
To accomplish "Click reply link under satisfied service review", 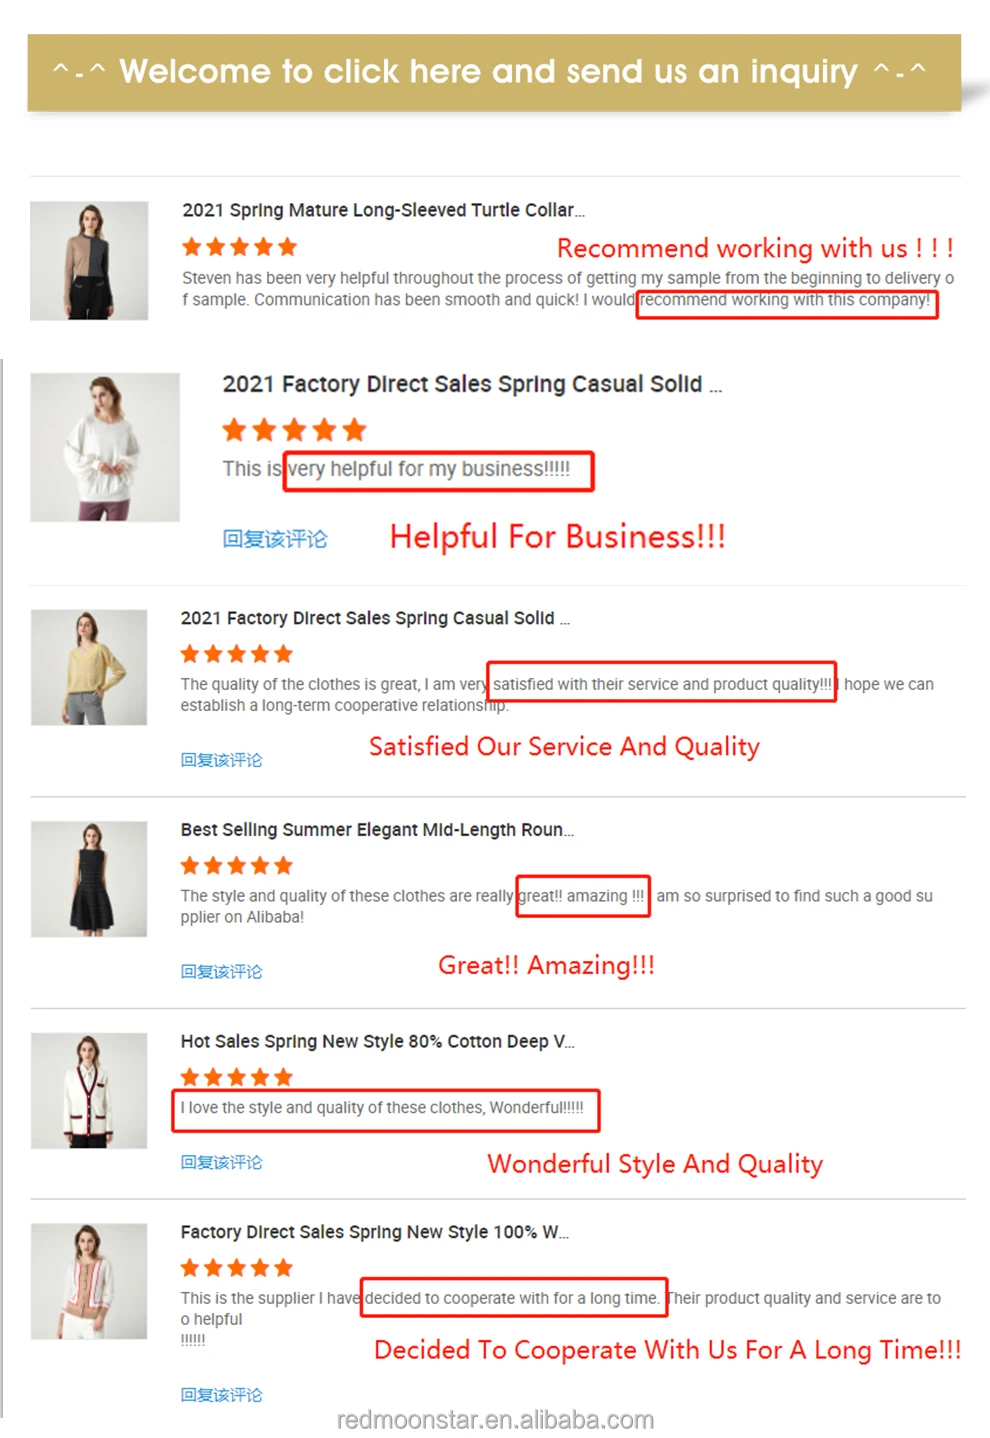I will pyautogui.click(x=221, y=760).
